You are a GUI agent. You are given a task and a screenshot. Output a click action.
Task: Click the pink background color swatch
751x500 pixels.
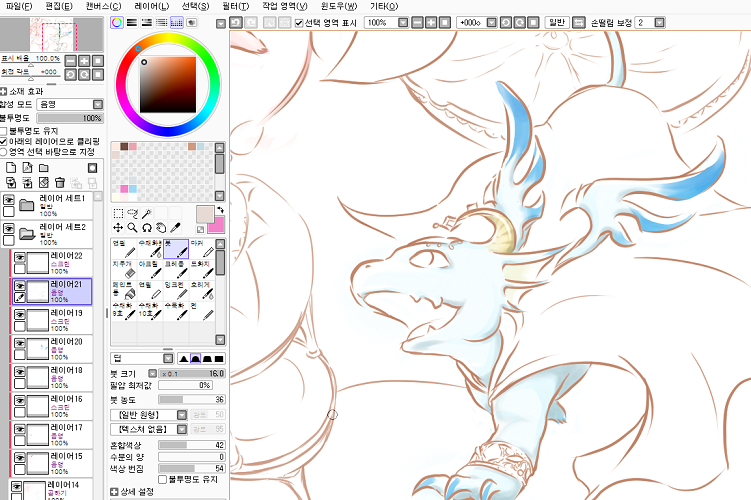coord(215,223)
